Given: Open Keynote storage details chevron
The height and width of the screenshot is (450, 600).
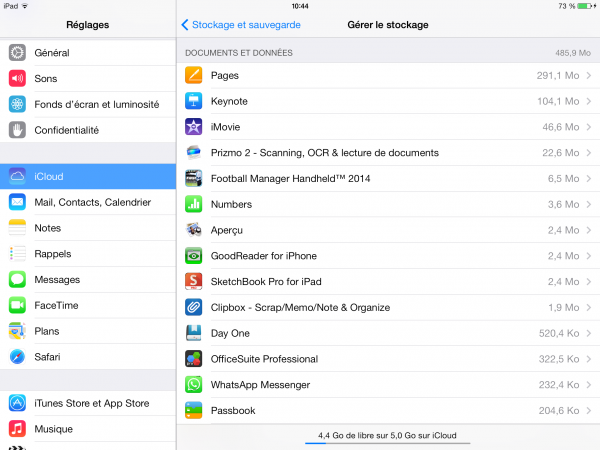Looking at the screenshot, I should [x=589, y=101].
